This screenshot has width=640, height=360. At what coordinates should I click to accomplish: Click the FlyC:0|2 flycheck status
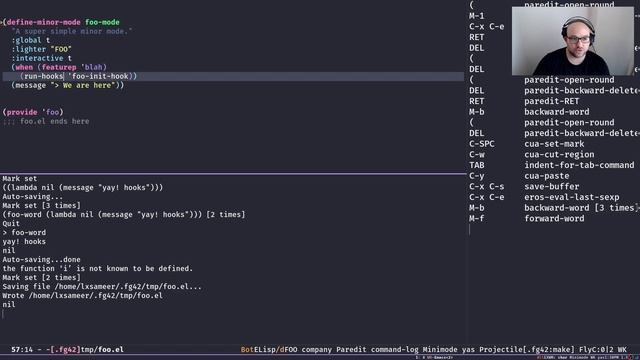[596, 350]
